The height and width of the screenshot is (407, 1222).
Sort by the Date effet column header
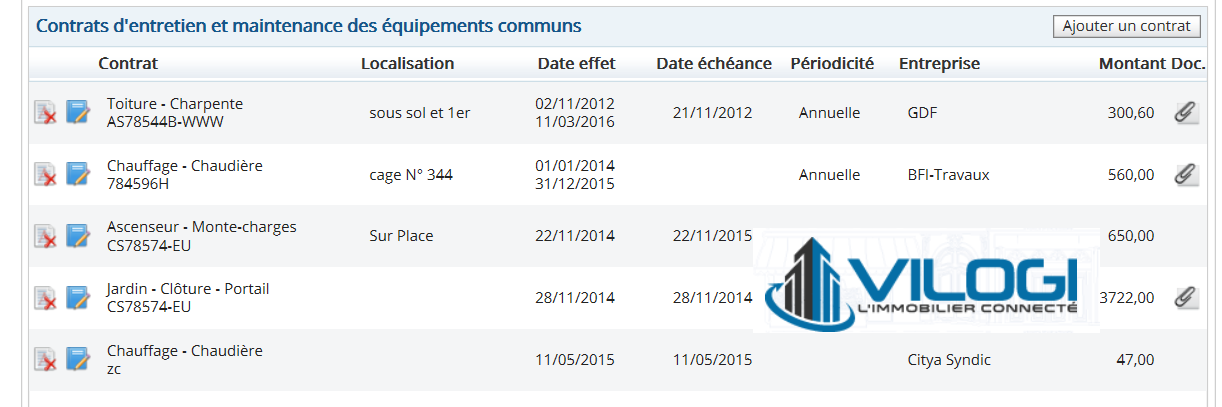(576, 63)
